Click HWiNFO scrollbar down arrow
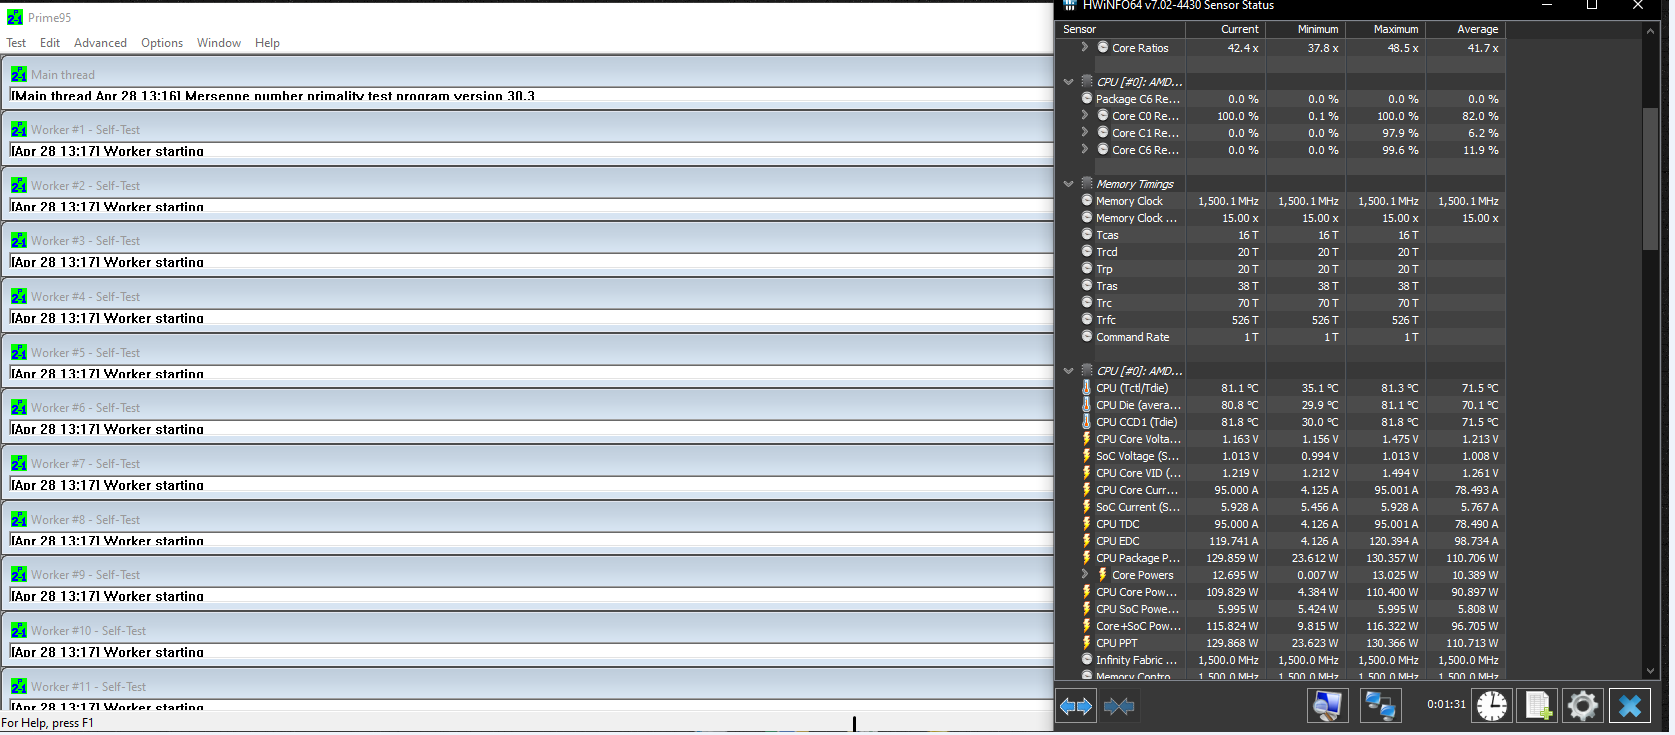 click(1650, 671)
